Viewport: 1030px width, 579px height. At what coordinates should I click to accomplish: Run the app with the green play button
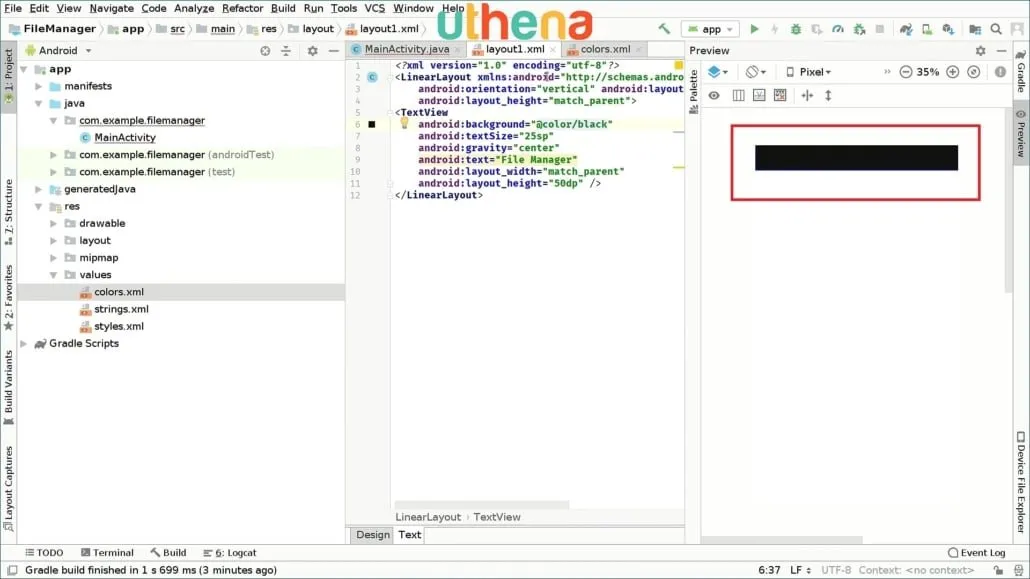click(x=754, y=29)
